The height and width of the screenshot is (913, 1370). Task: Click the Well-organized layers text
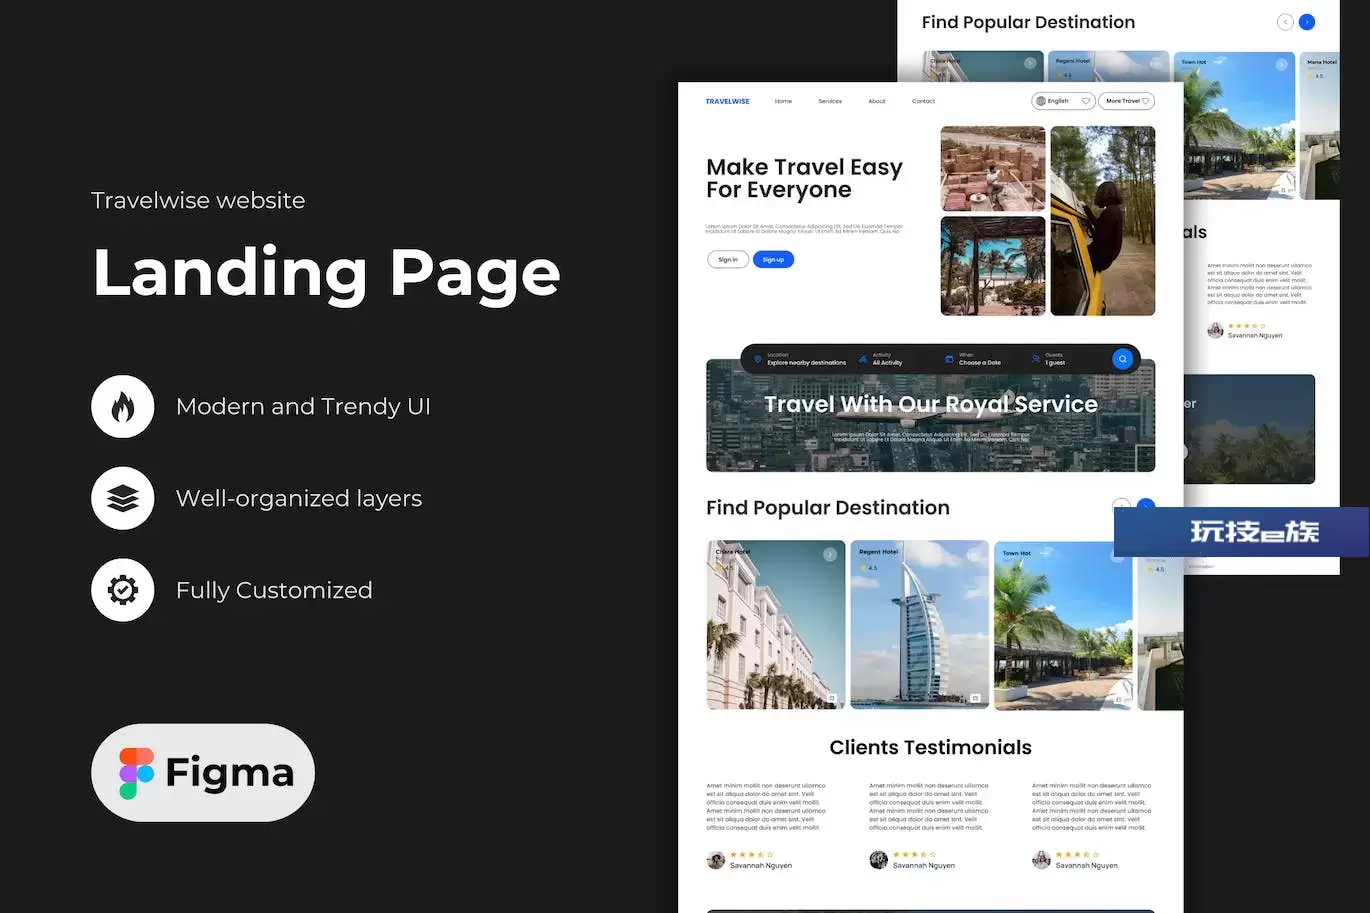[299, 498]
